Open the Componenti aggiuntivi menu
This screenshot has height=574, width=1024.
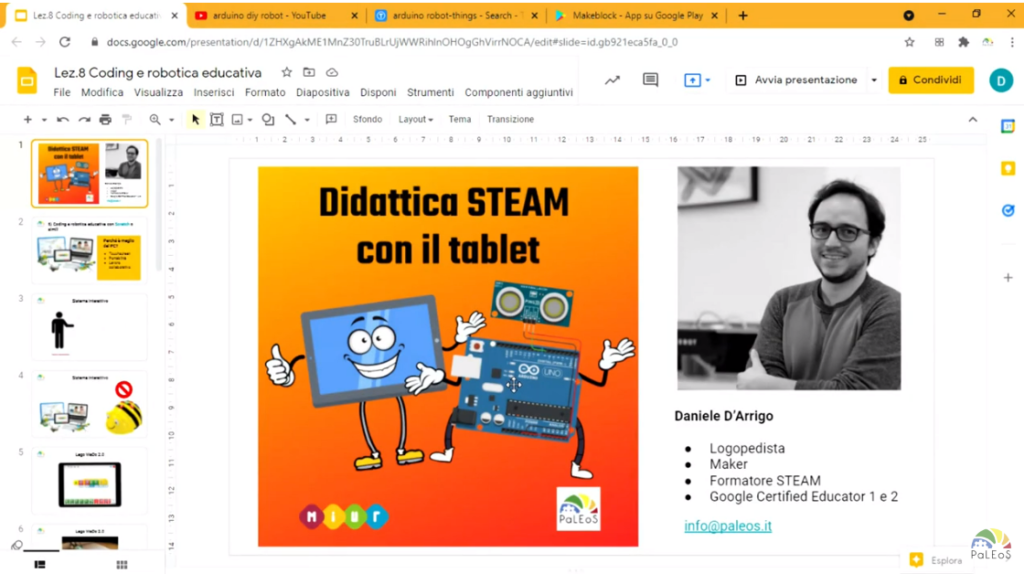coord(519,93)
